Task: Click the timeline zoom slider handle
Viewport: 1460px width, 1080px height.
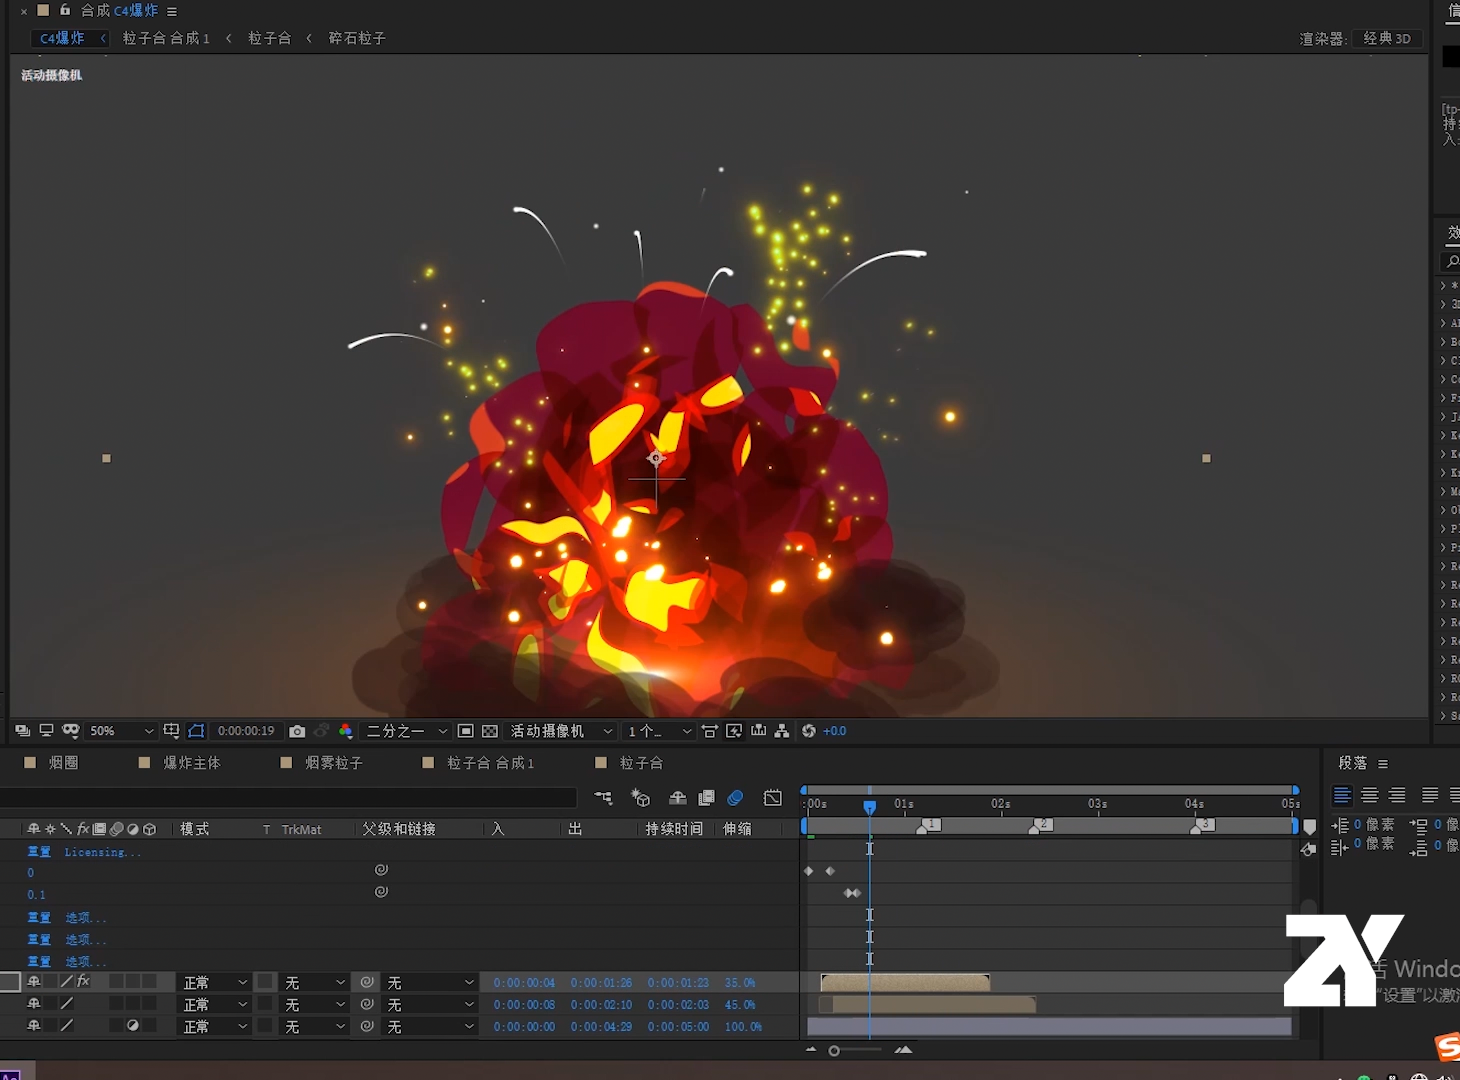Action: click(834, 1050)
